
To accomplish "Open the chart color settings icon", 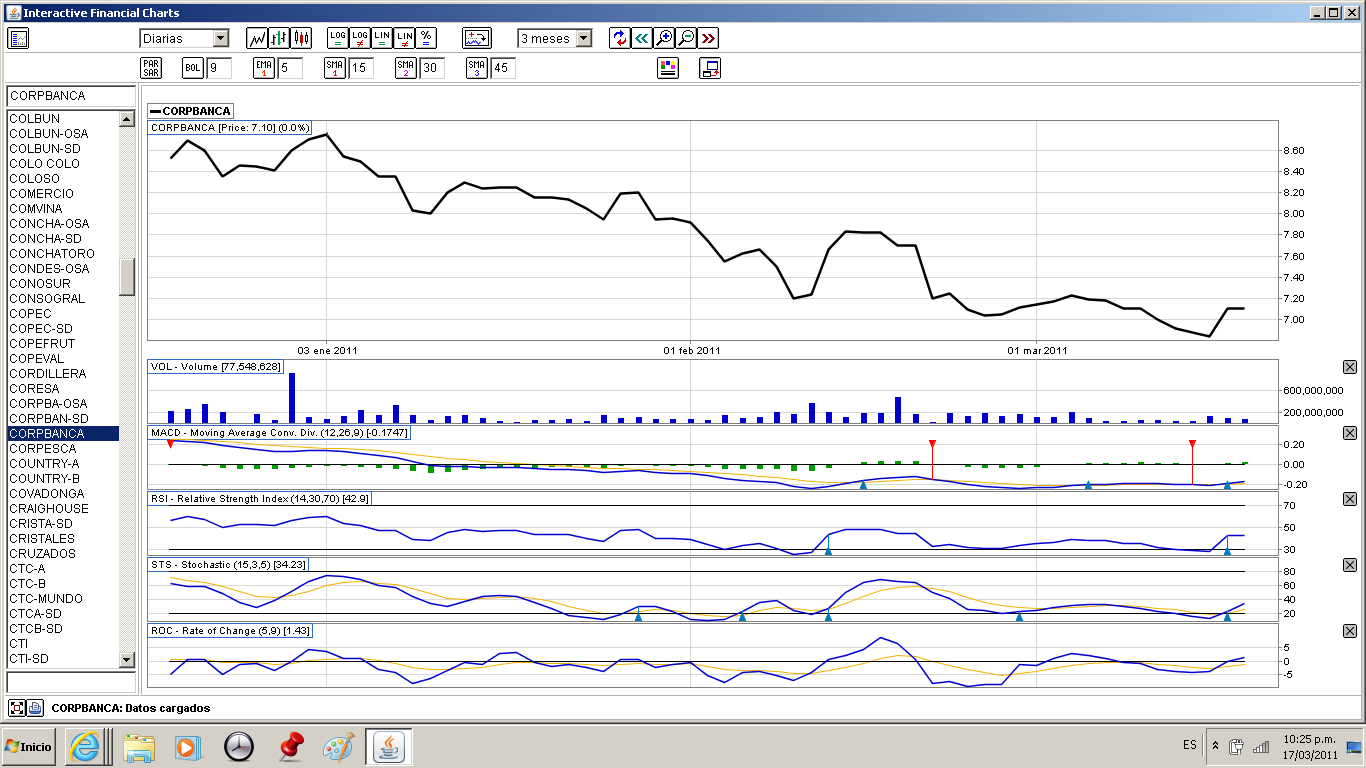I will click(x=668, y=68).
